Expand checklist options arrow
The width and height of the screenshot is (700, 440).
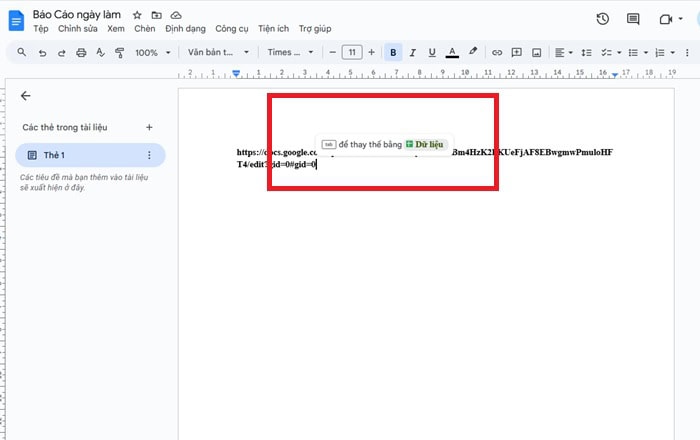619,53
